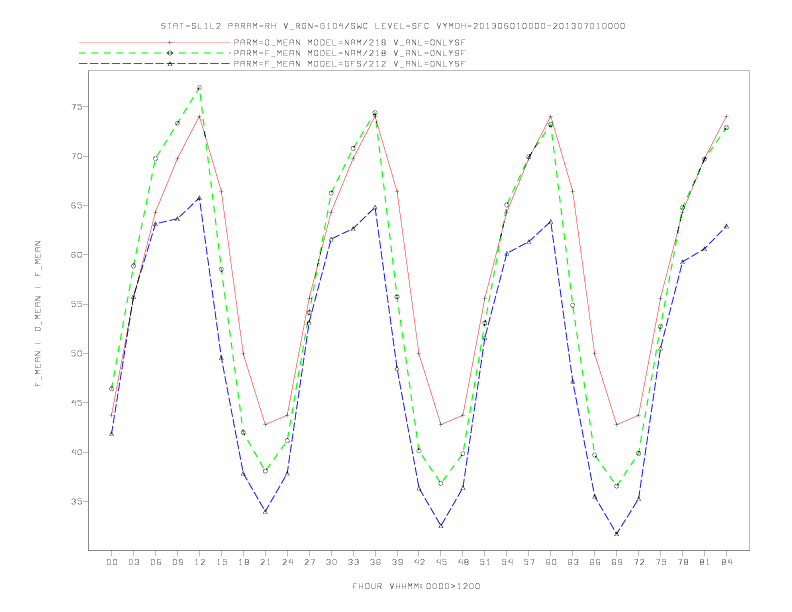Click x-axis tick label 51
The width and height of the screenshot is (792, 612).
point(485,562)
